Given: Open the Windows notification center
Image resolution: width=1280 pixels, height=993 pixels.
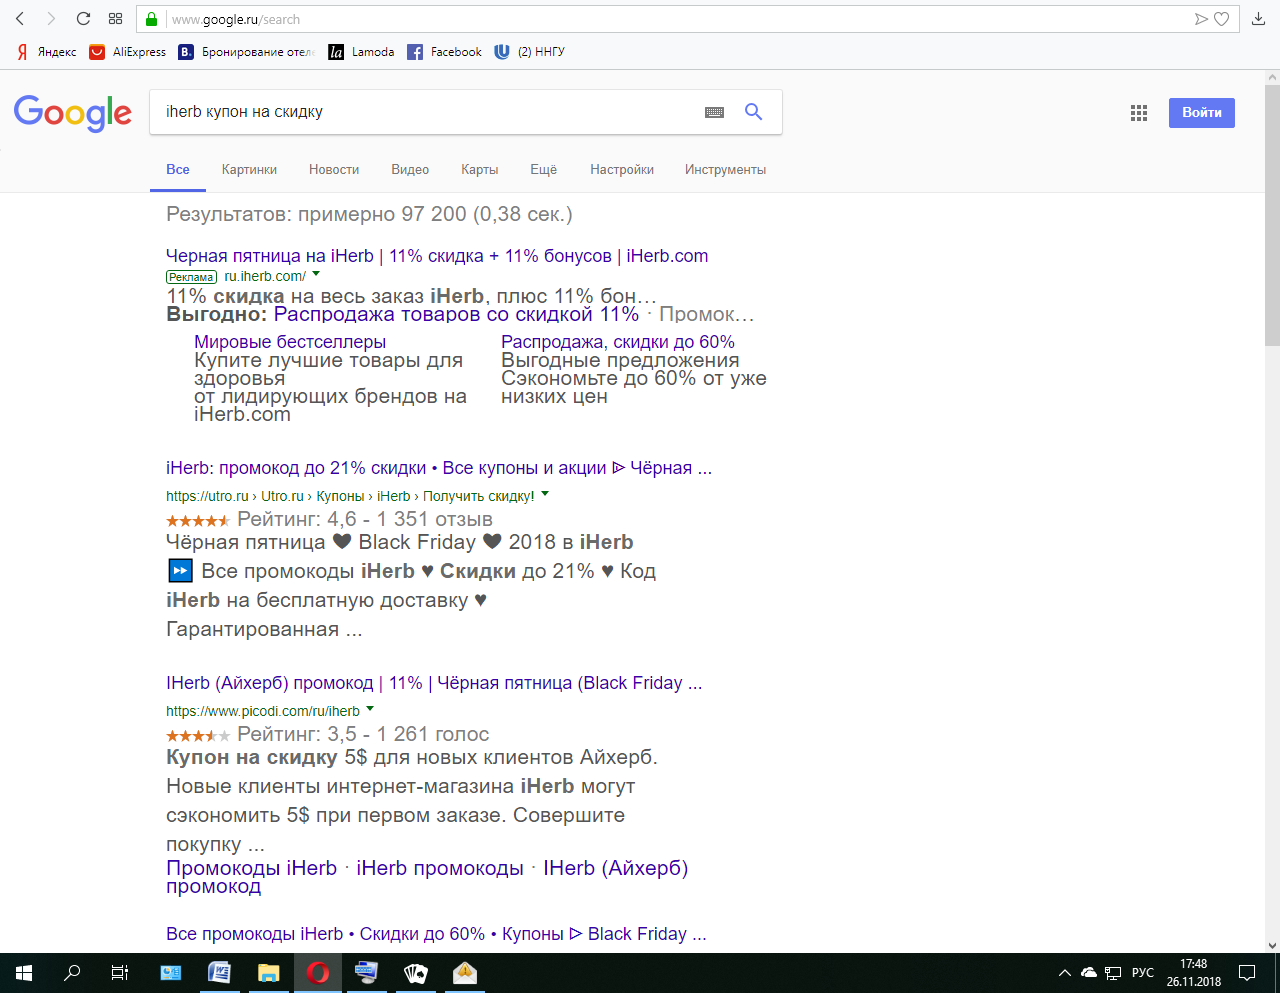Looking at the screenshot, I should click(x=1247, y=972).
